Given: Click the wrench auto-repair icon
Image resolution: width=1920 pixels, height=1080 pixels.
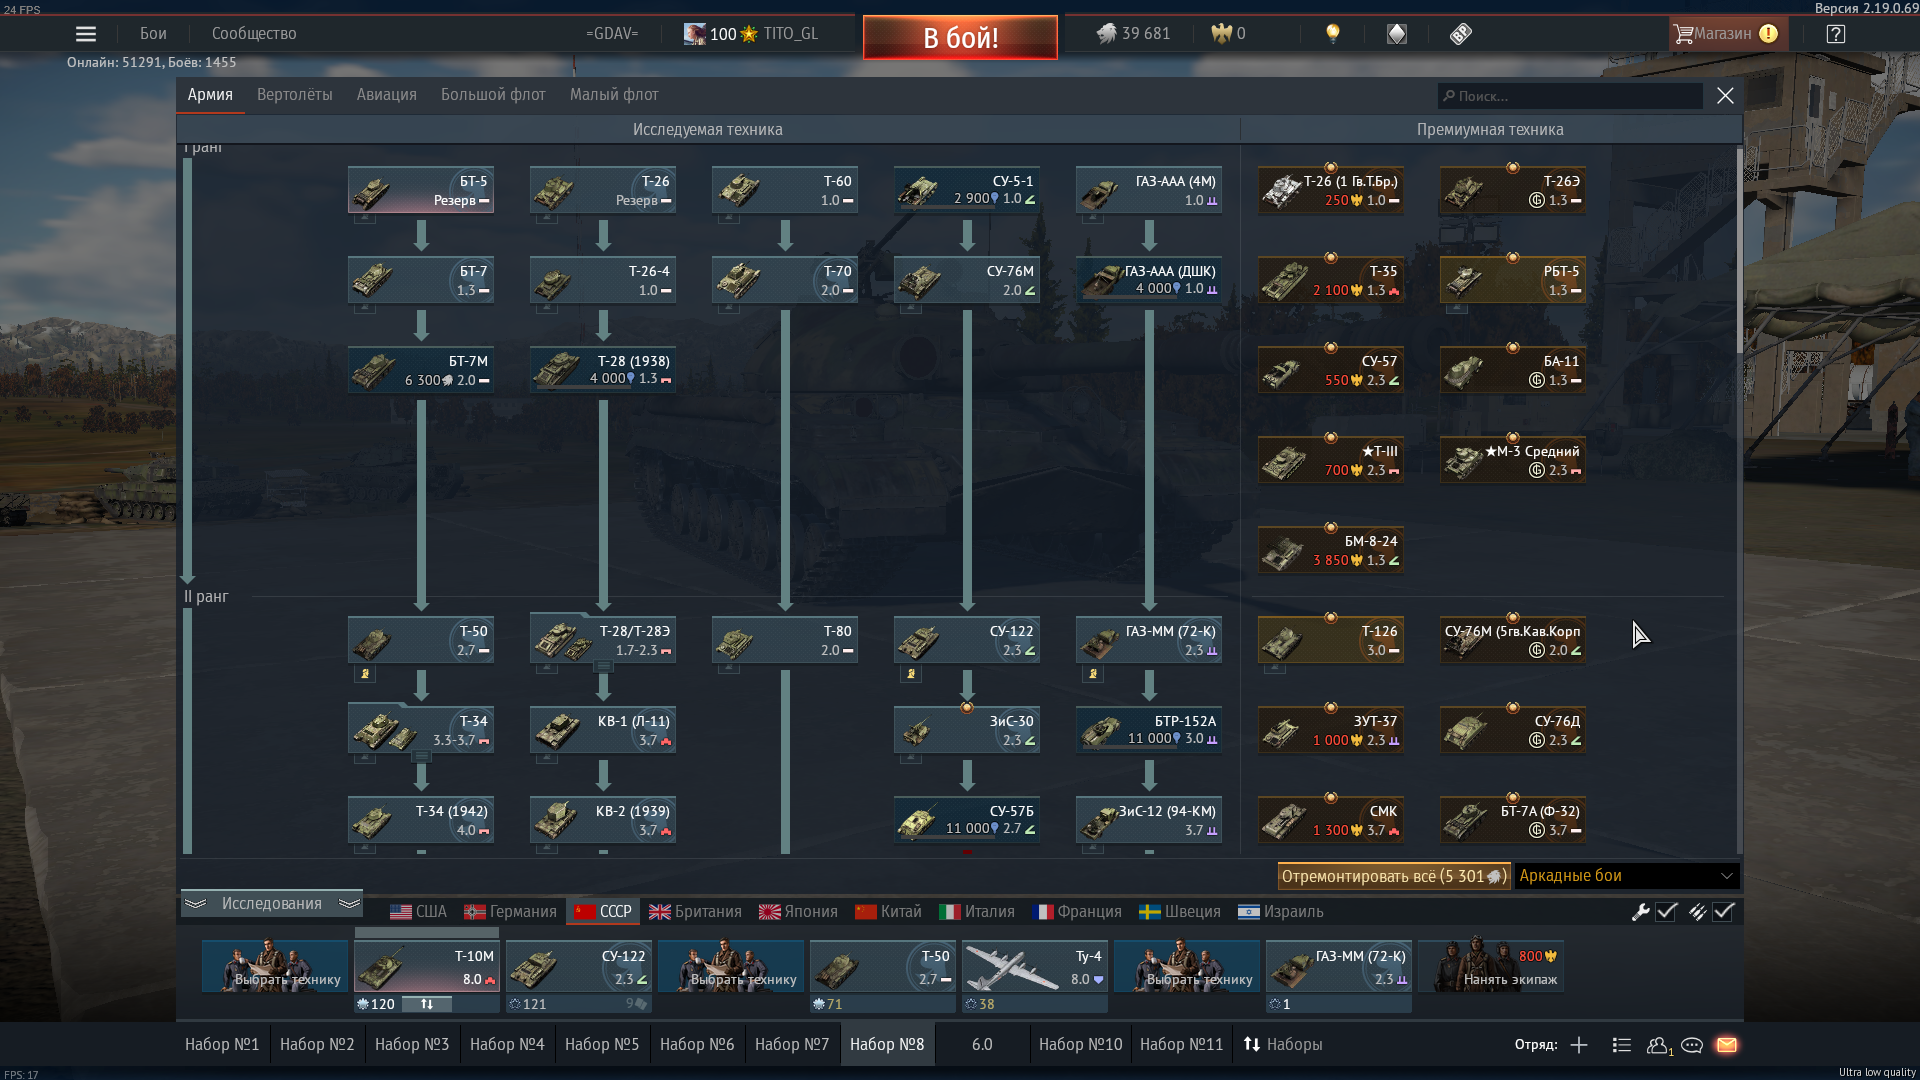Looking at the screenshot, I should click(x=1640, y=912).
